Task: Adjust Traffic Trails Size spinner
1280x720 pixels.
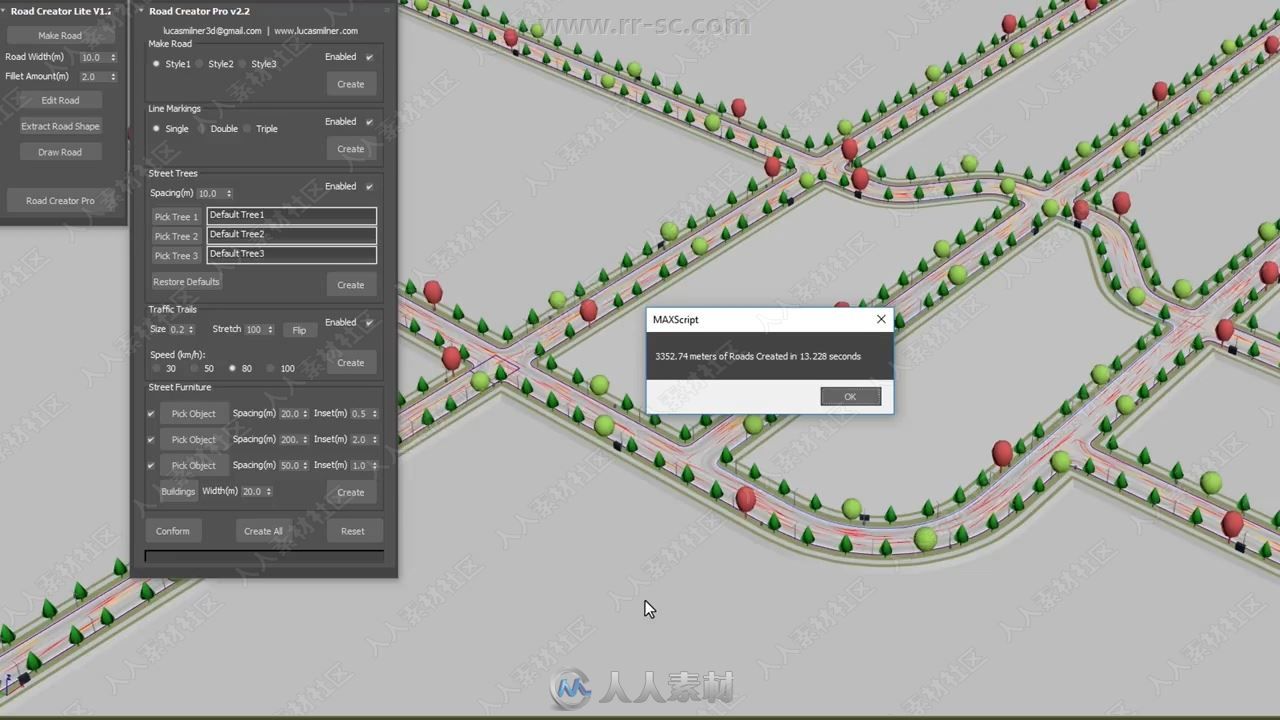Action: click(193, 330)
